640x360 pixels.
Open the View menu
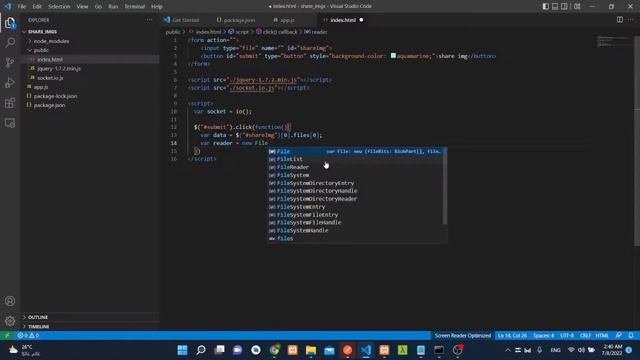click(82, 7)
